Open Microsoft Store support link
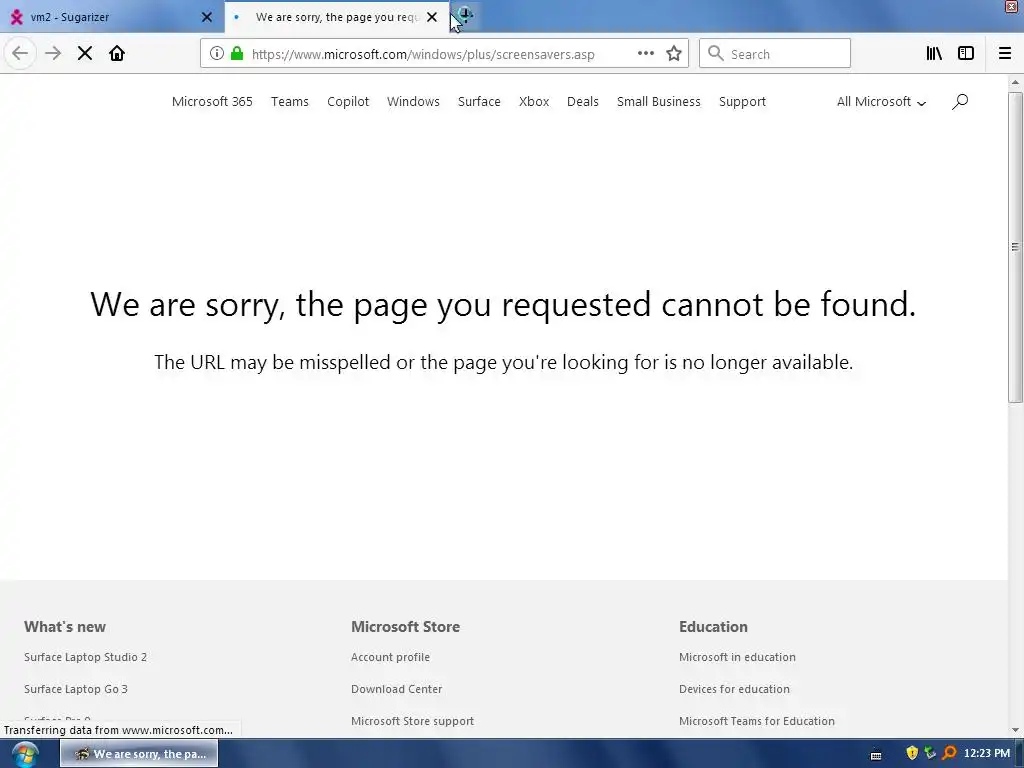Image resolution: width=1024 pixels, height=768 pixels. [412, 721]
